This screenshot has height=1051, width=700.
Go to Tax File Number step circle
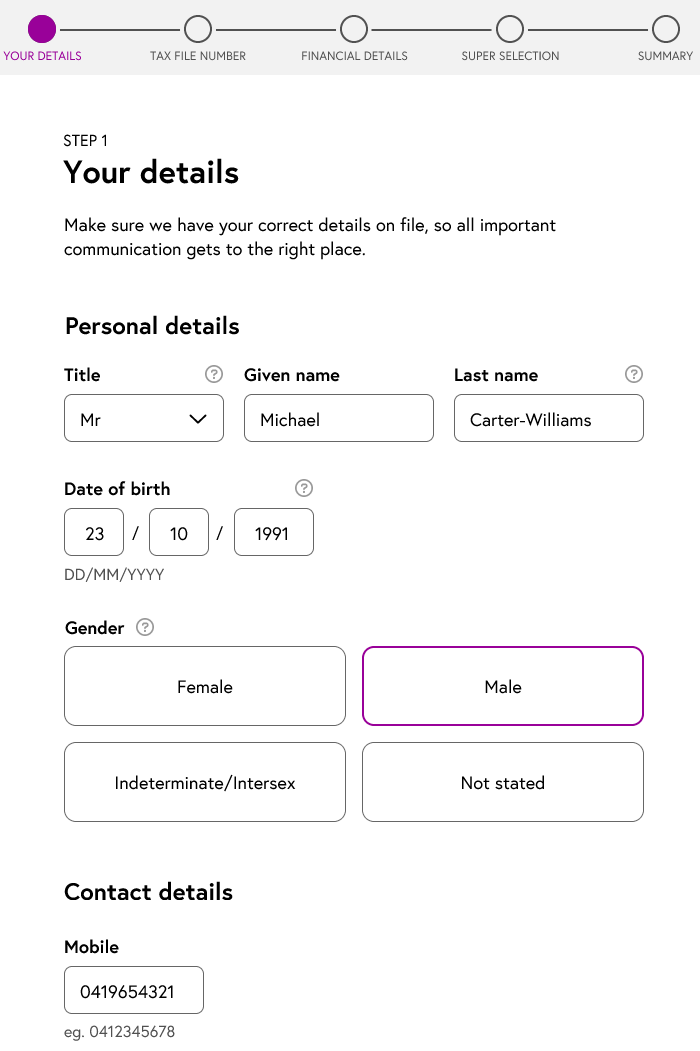tap(198, 29)
